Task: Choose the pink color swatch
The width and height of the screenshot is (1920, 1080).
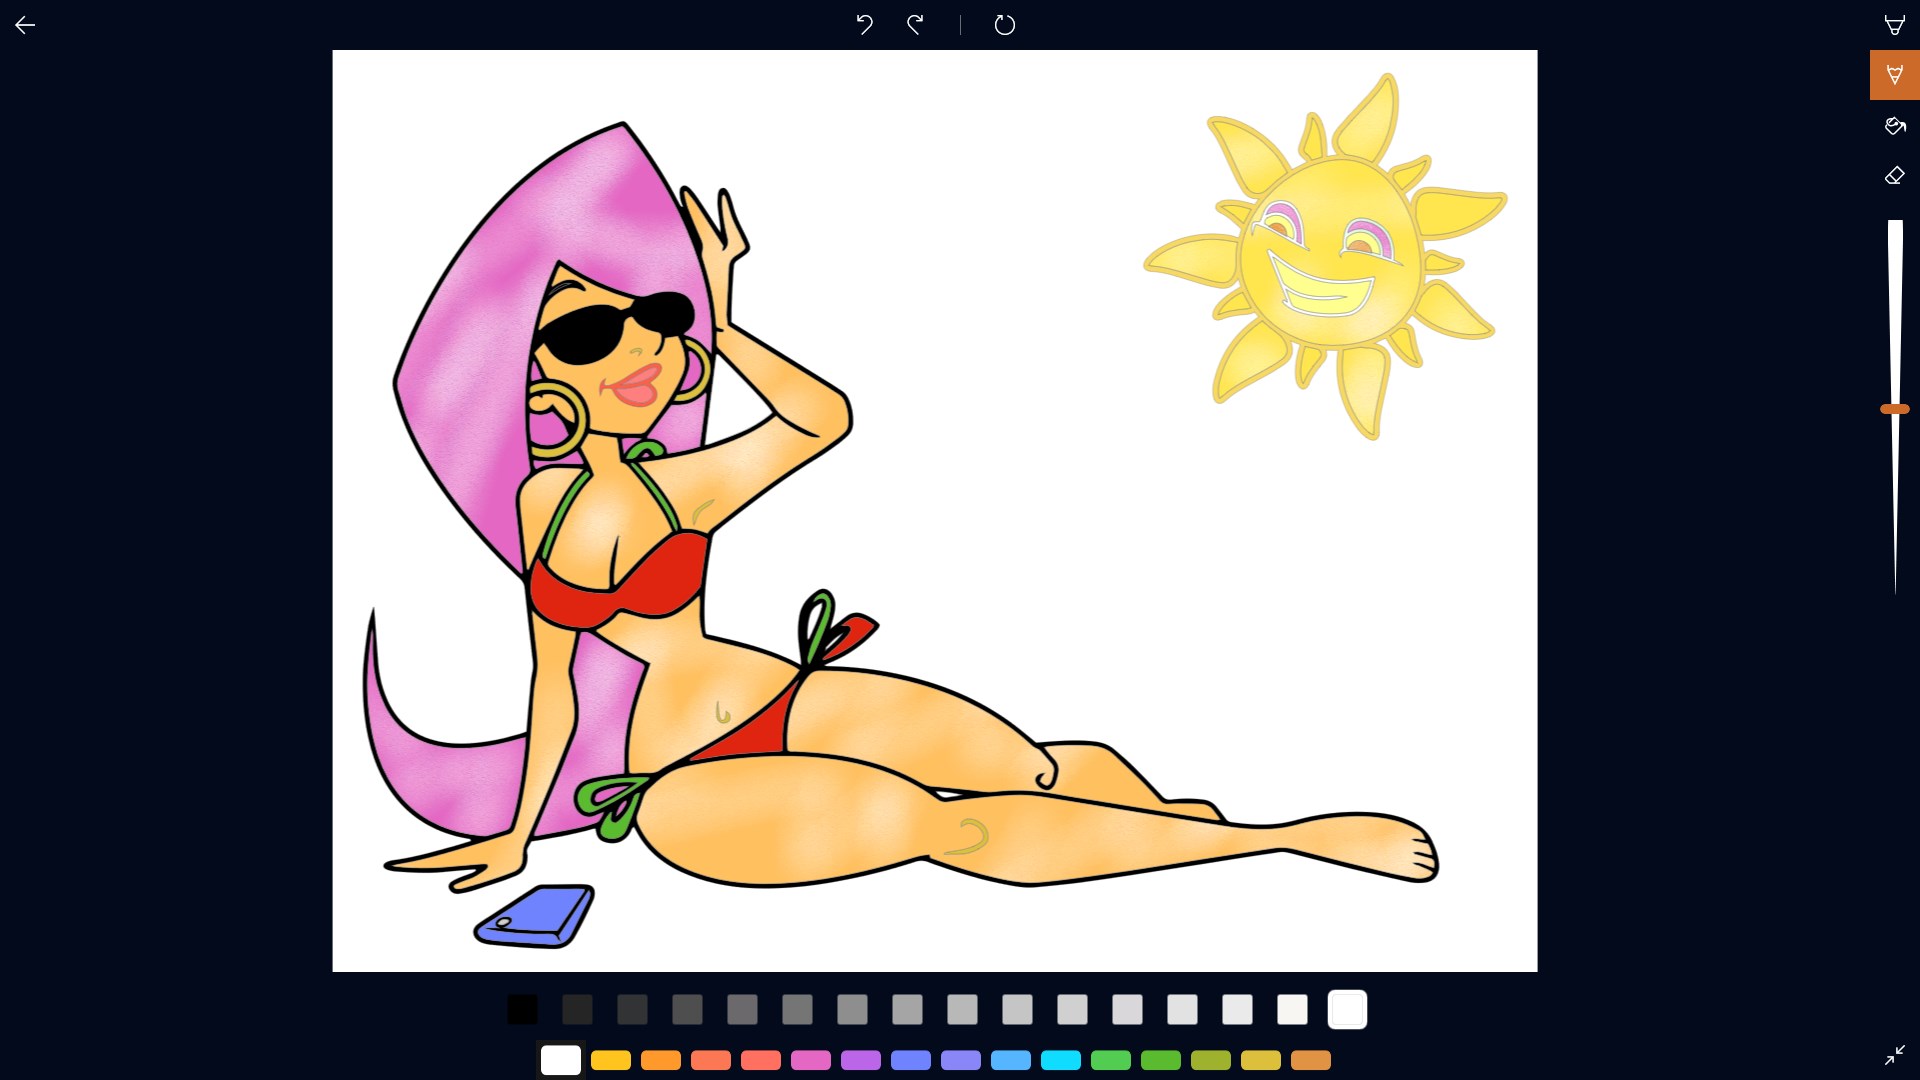Action: click(x=811, y=1060)
